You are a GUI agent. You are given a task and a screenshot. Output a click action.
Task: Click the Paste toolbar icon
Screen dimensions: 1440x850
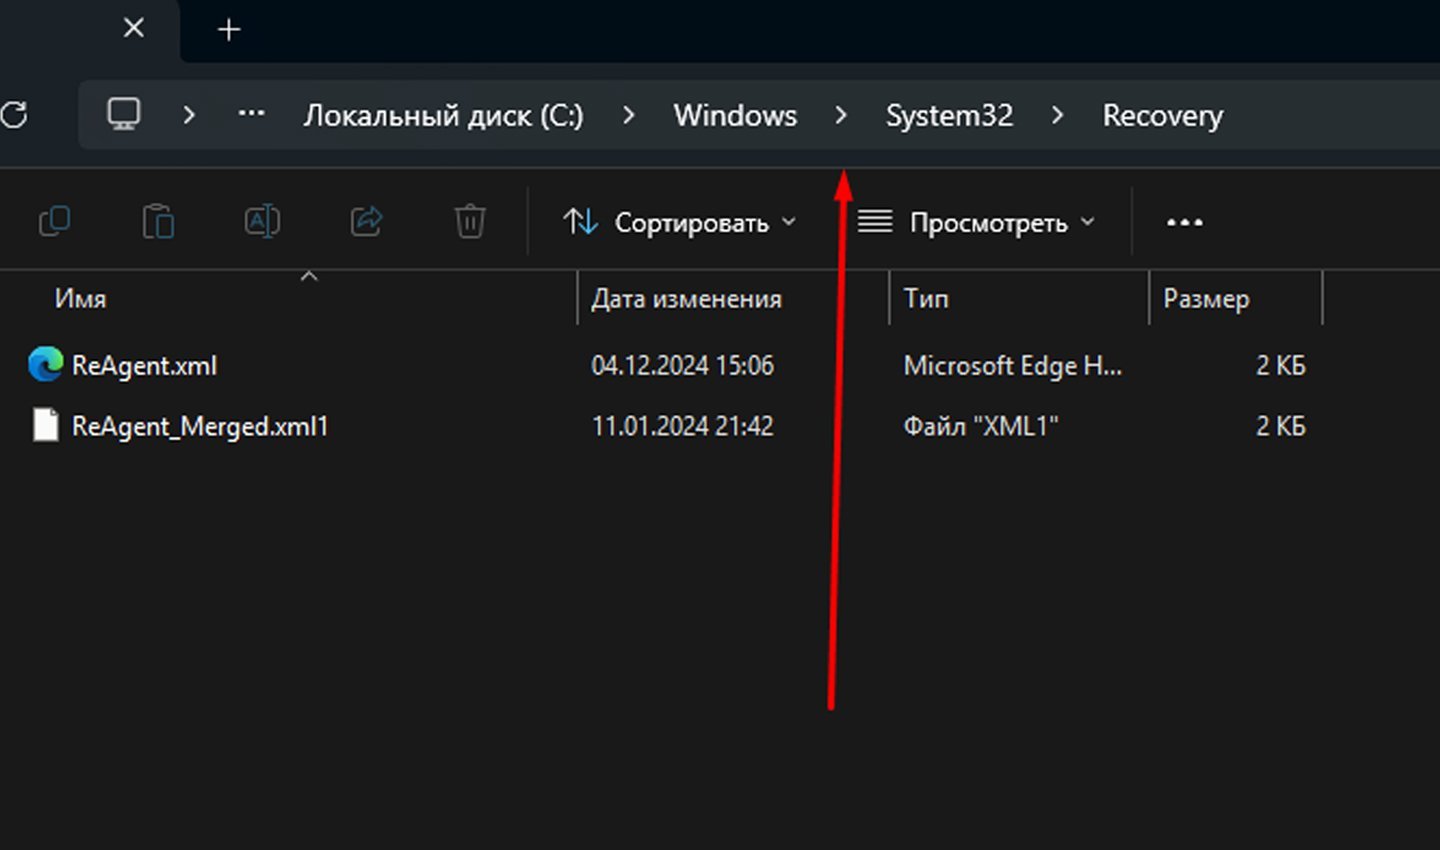(158, 221)
